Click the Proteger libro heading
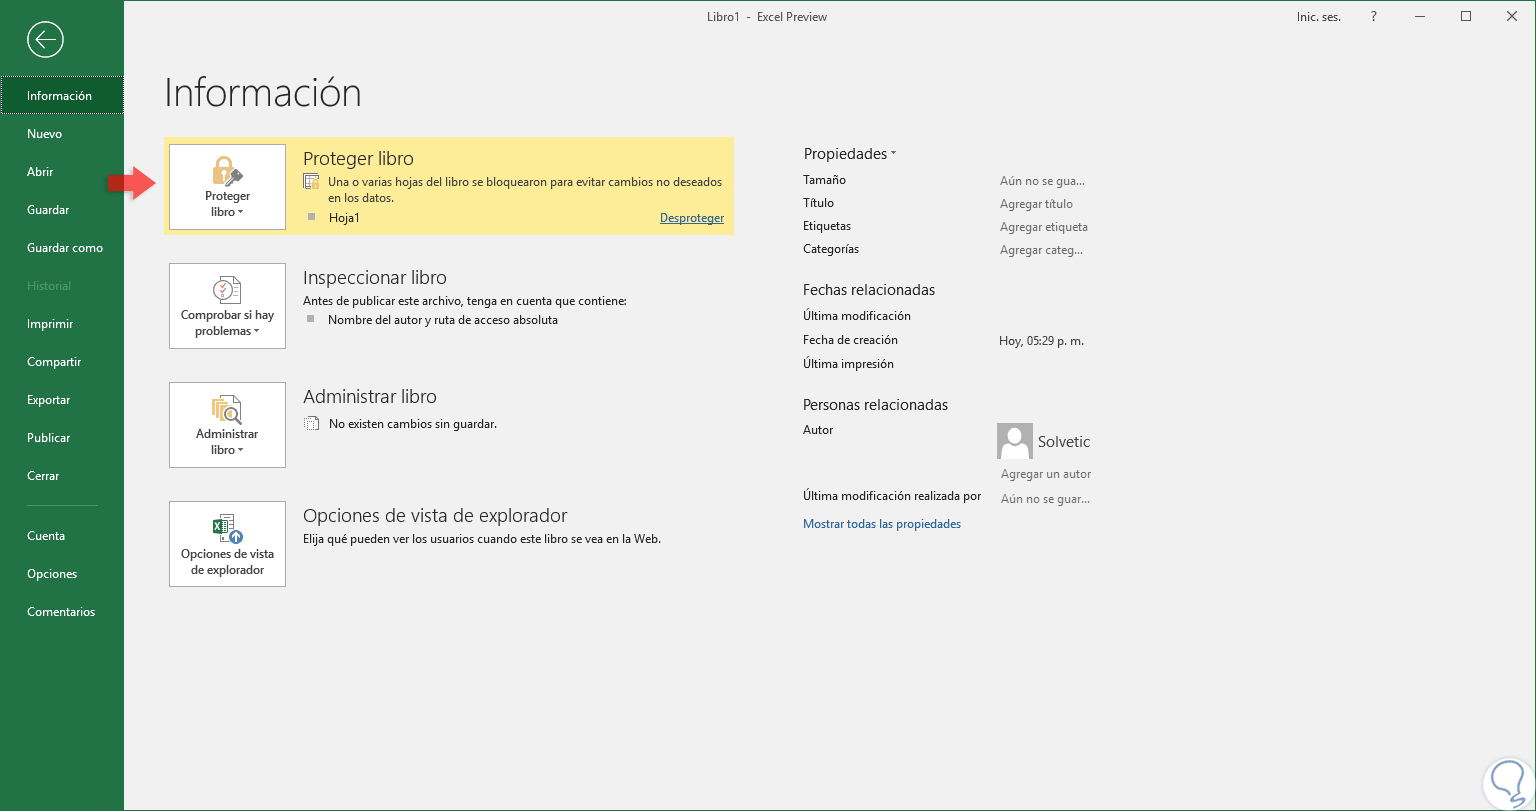 pyautogui.click(x=358, y=159)
